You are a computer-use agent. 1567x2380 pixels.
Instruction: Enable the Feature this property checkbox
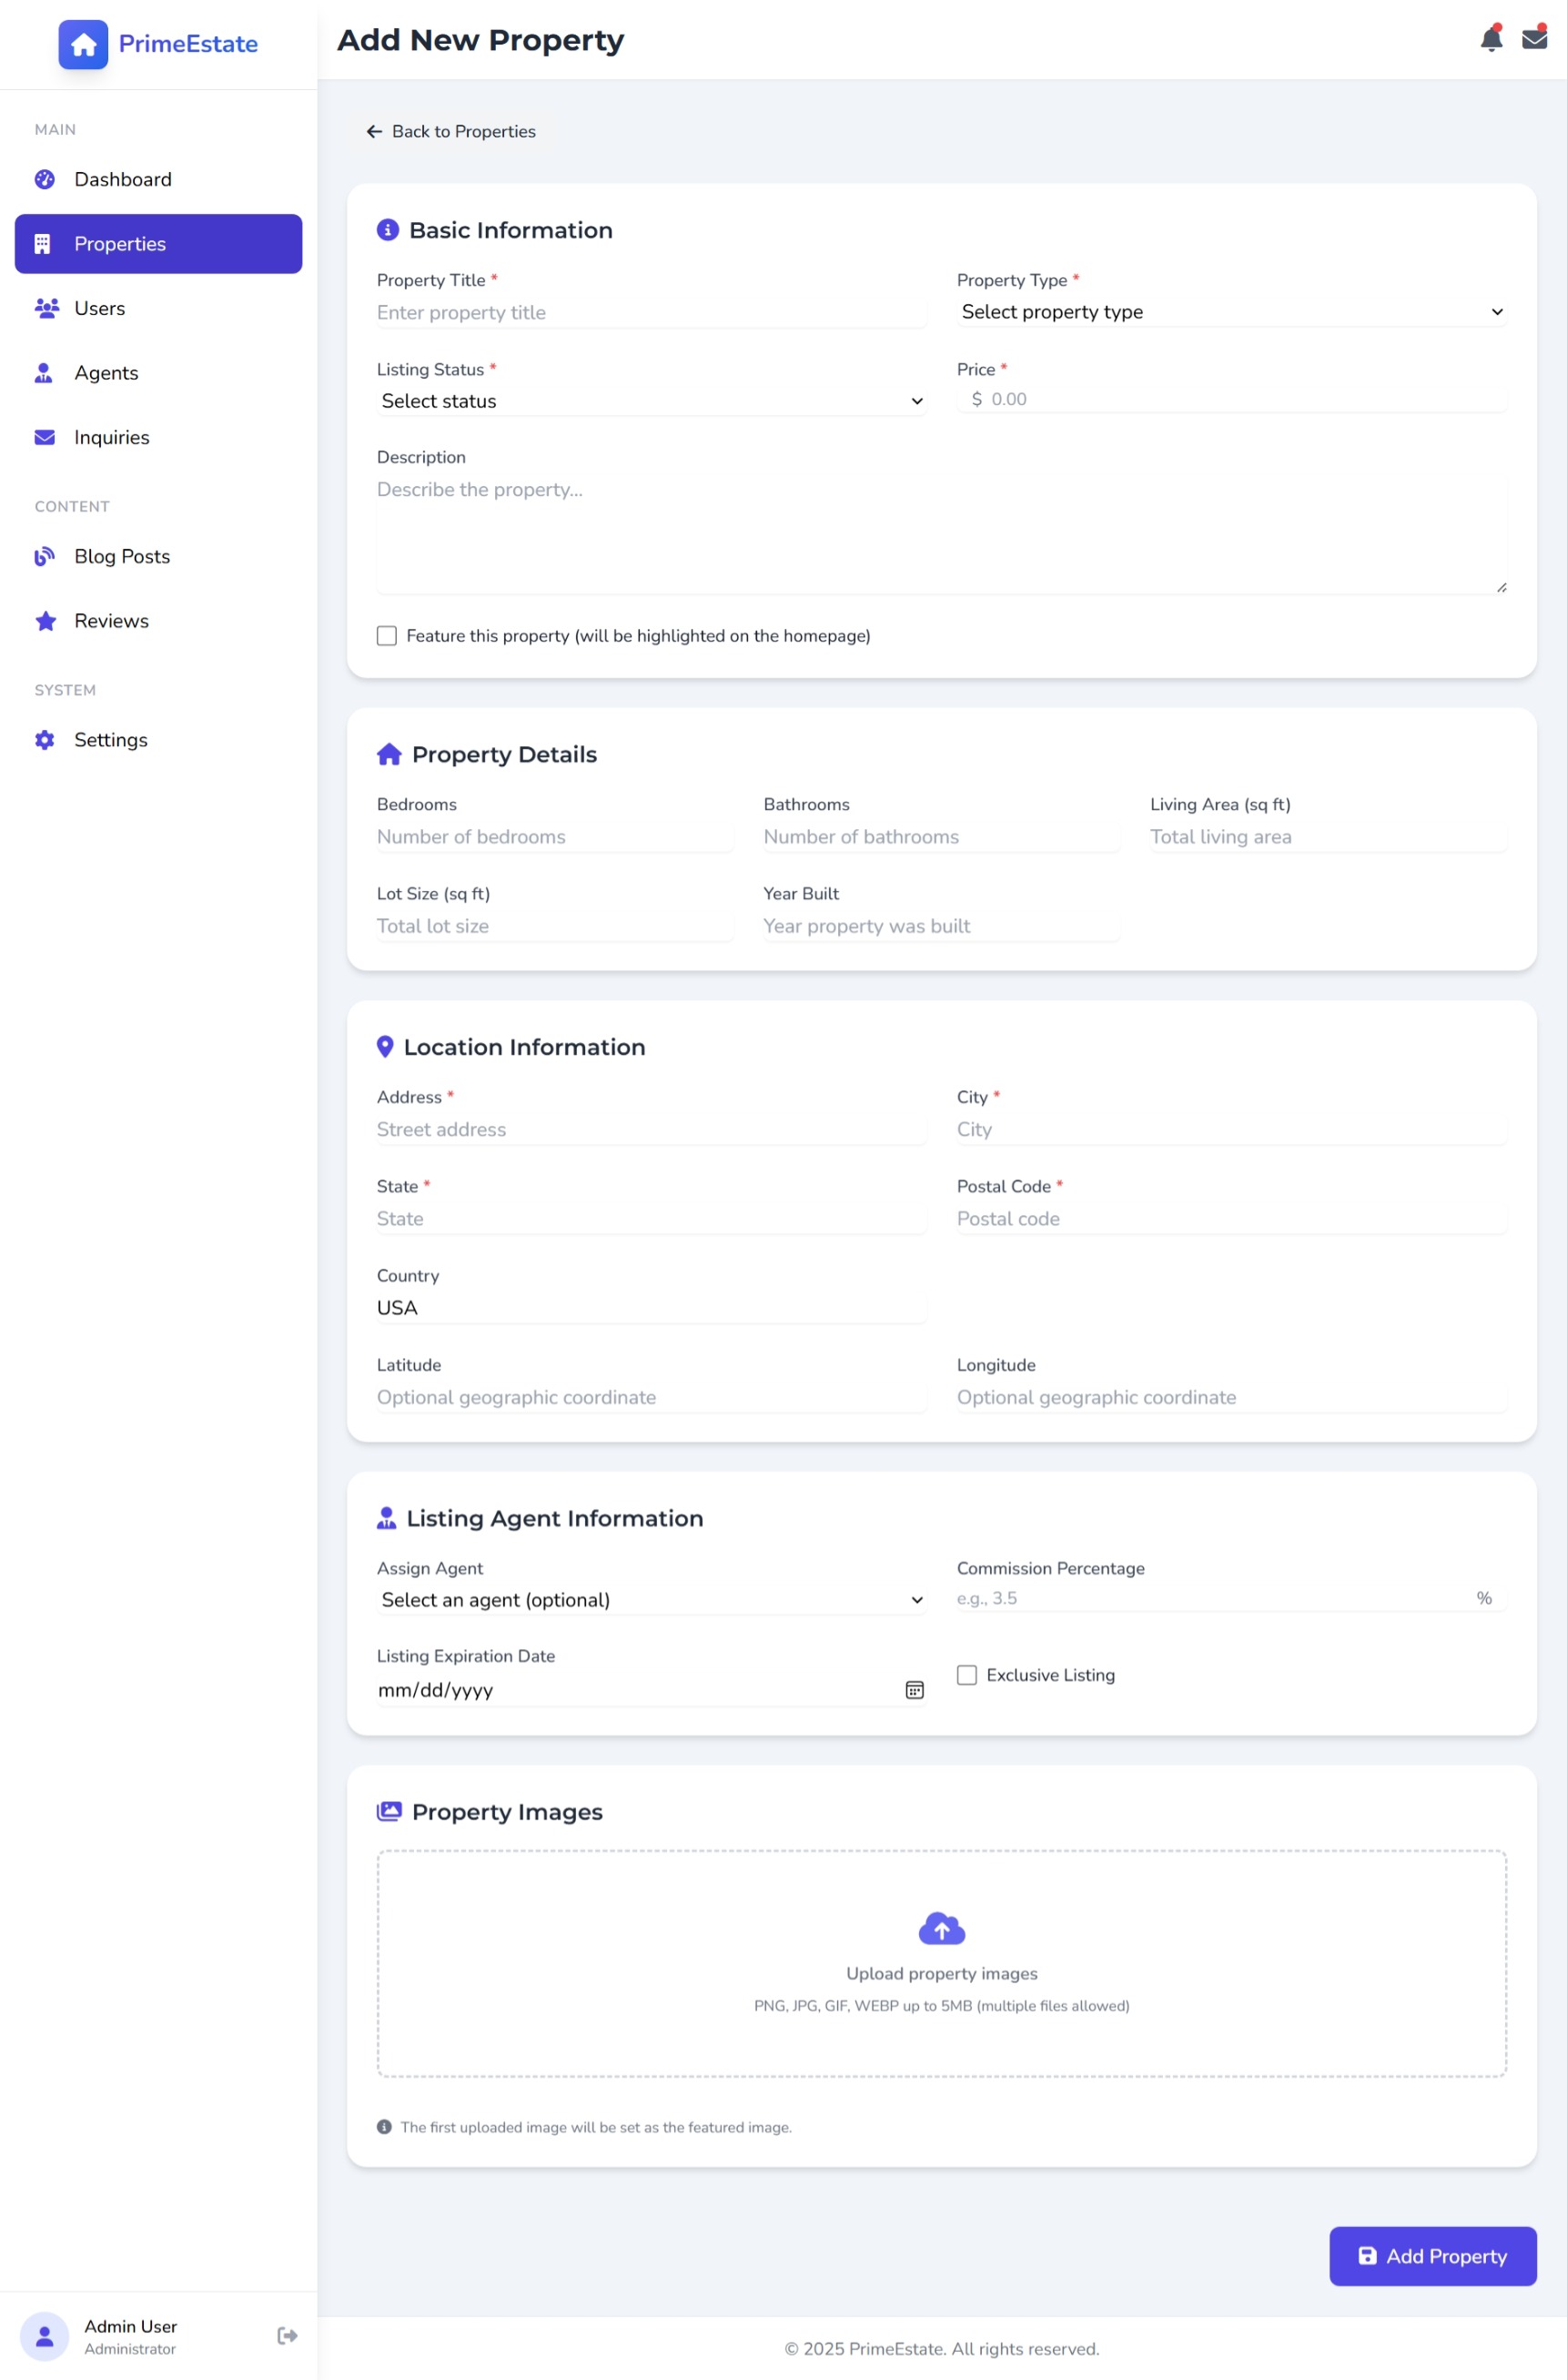[x=387, y=636]
